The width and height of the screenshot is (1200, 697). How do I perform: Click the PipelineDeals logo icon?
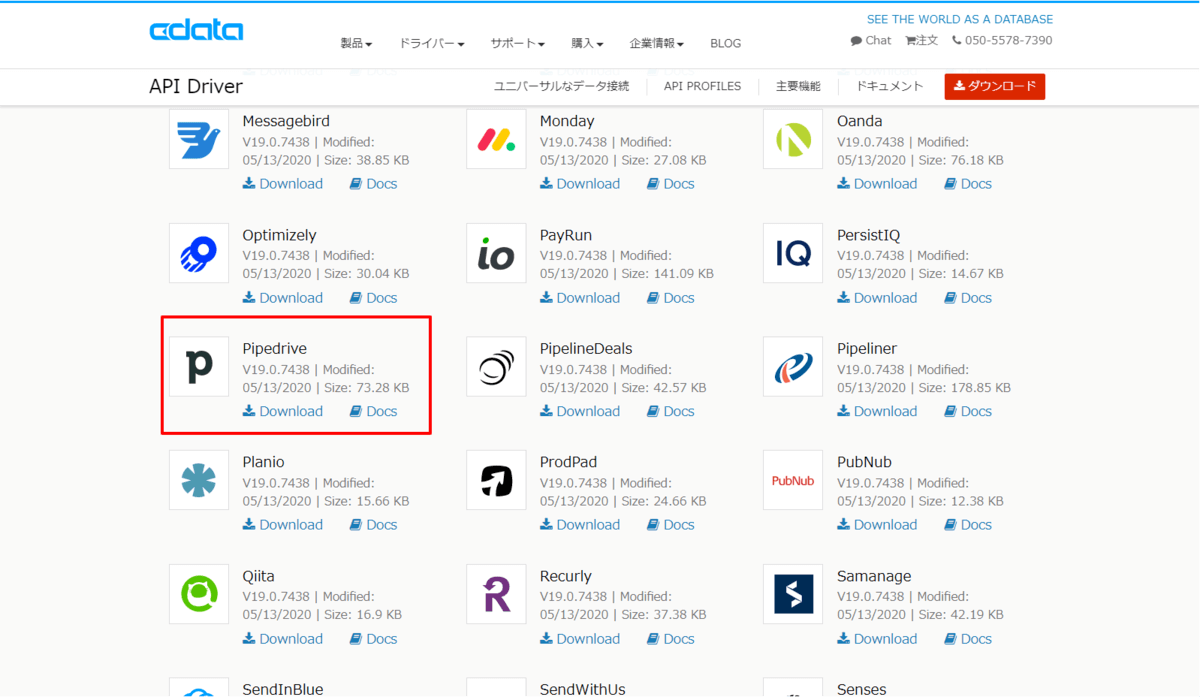(496, 367)
